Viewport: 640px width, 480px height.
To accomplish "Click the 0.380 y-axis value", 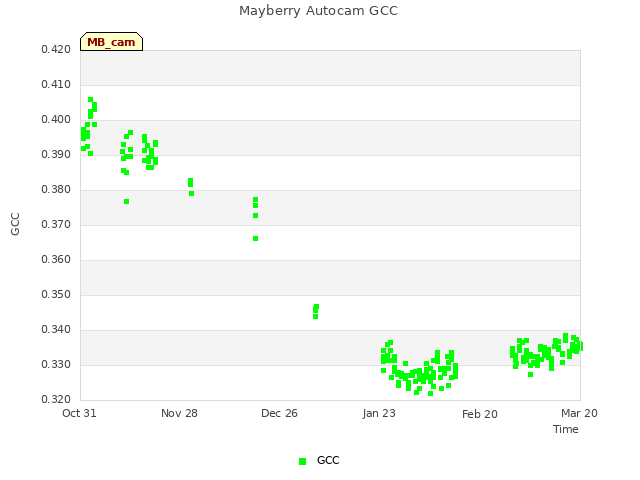I will (x=56, y=190).
